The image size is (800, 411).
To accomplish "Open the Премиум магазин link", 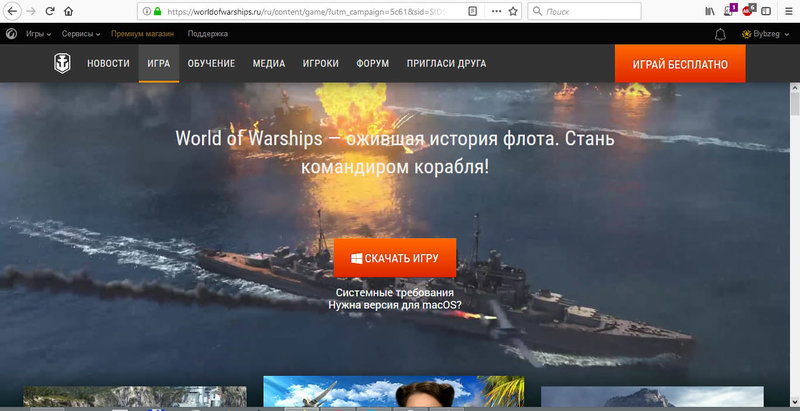I will (x=142, y=34).
